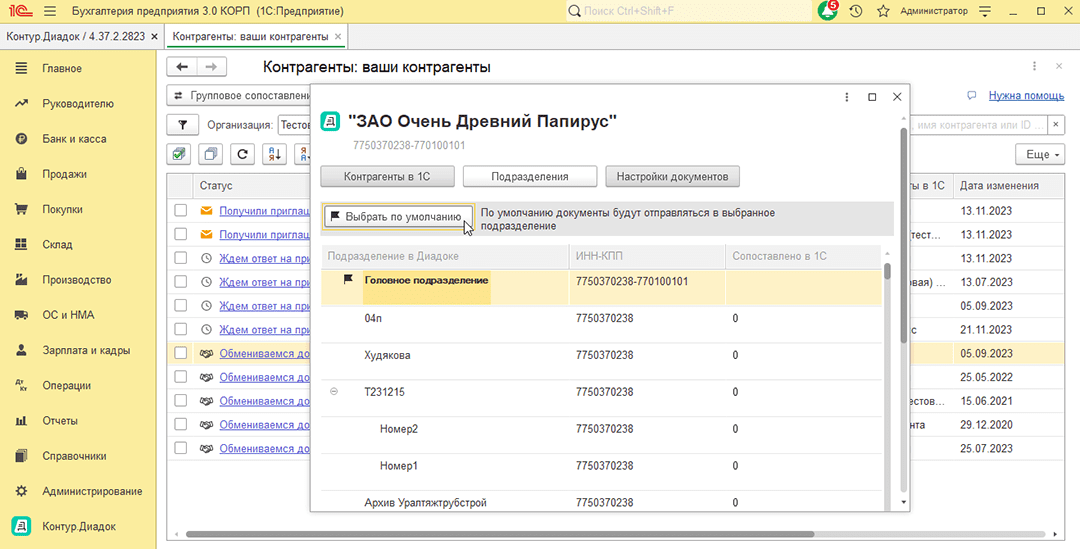
Task: Tick the checkbox for the 15.06.2021 row
Action: coord(180,400)
